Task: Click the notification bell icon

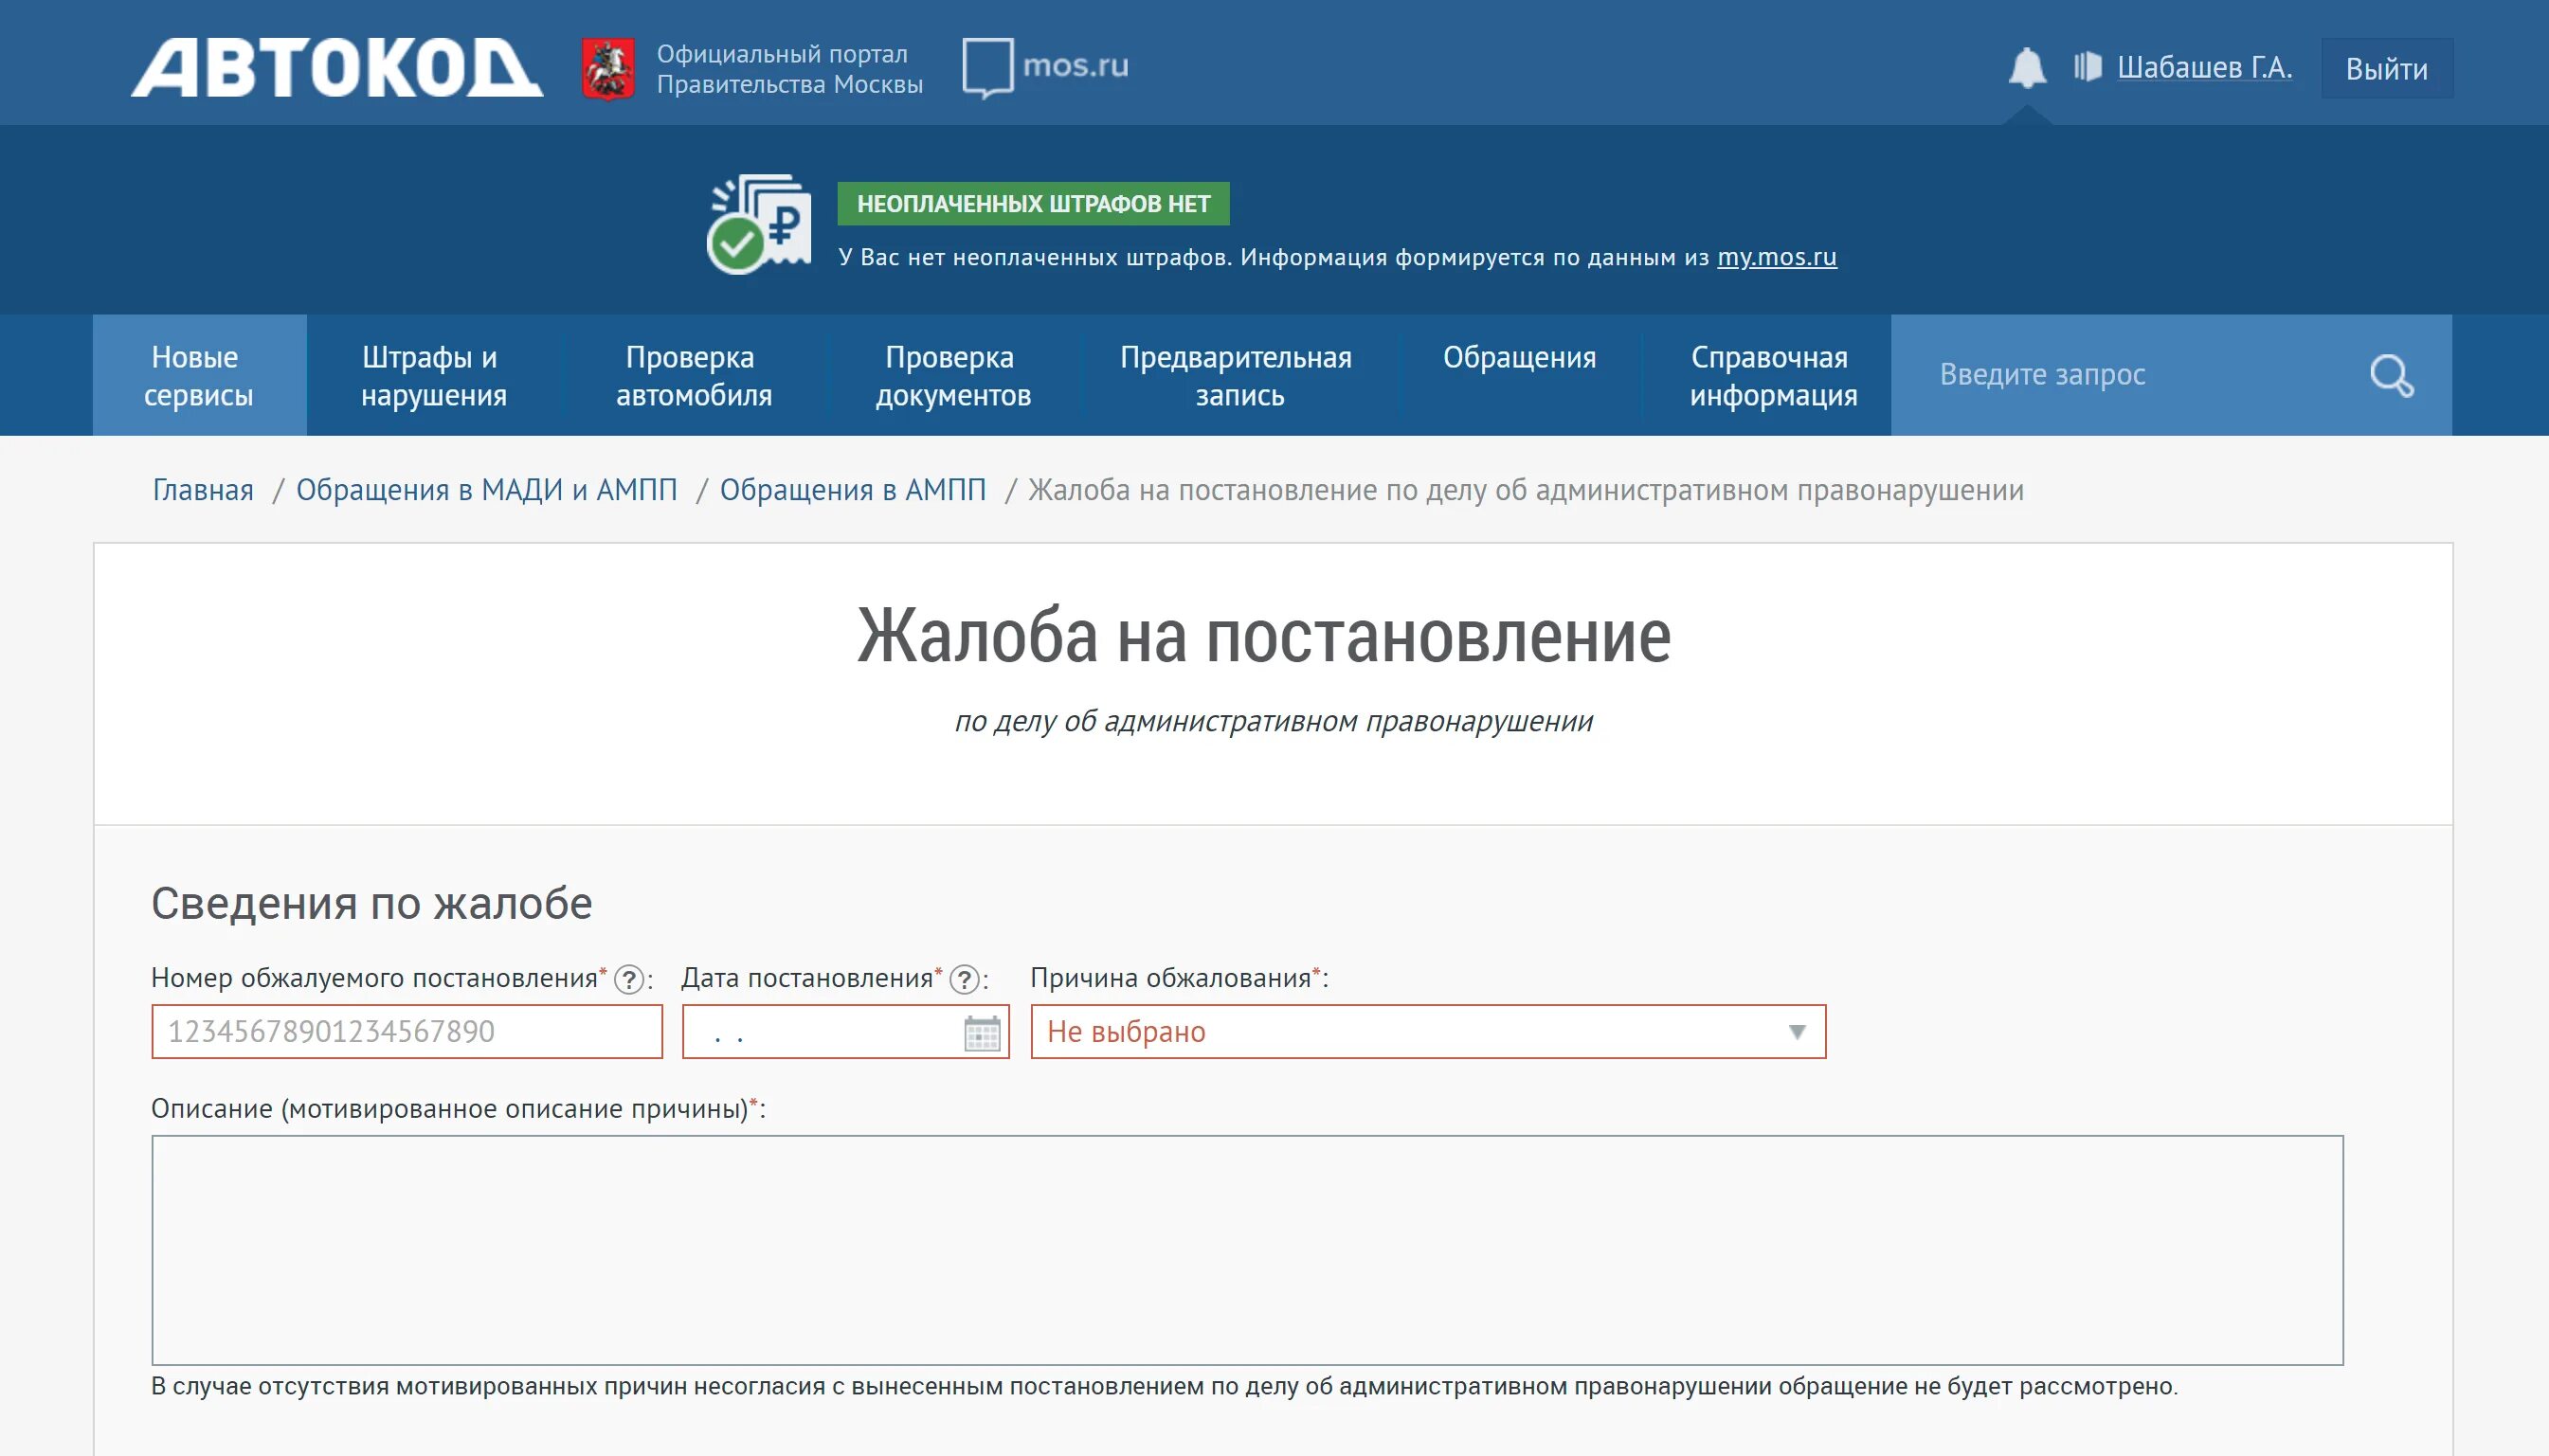Action: [x=2026, y=68]
